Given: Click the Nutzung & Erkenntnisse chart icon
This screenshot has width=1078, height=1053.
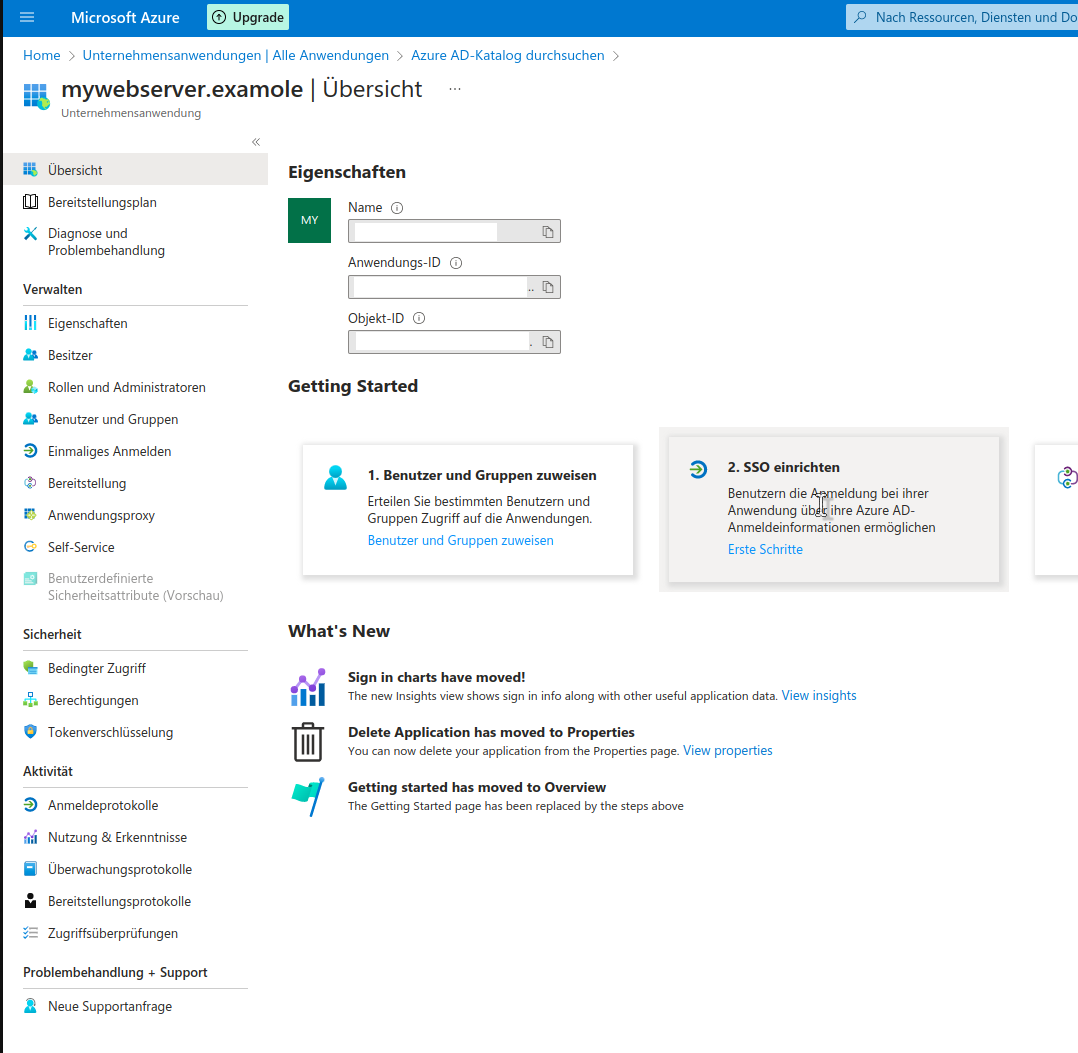Looking at the screenshot, I should point(30,837).
